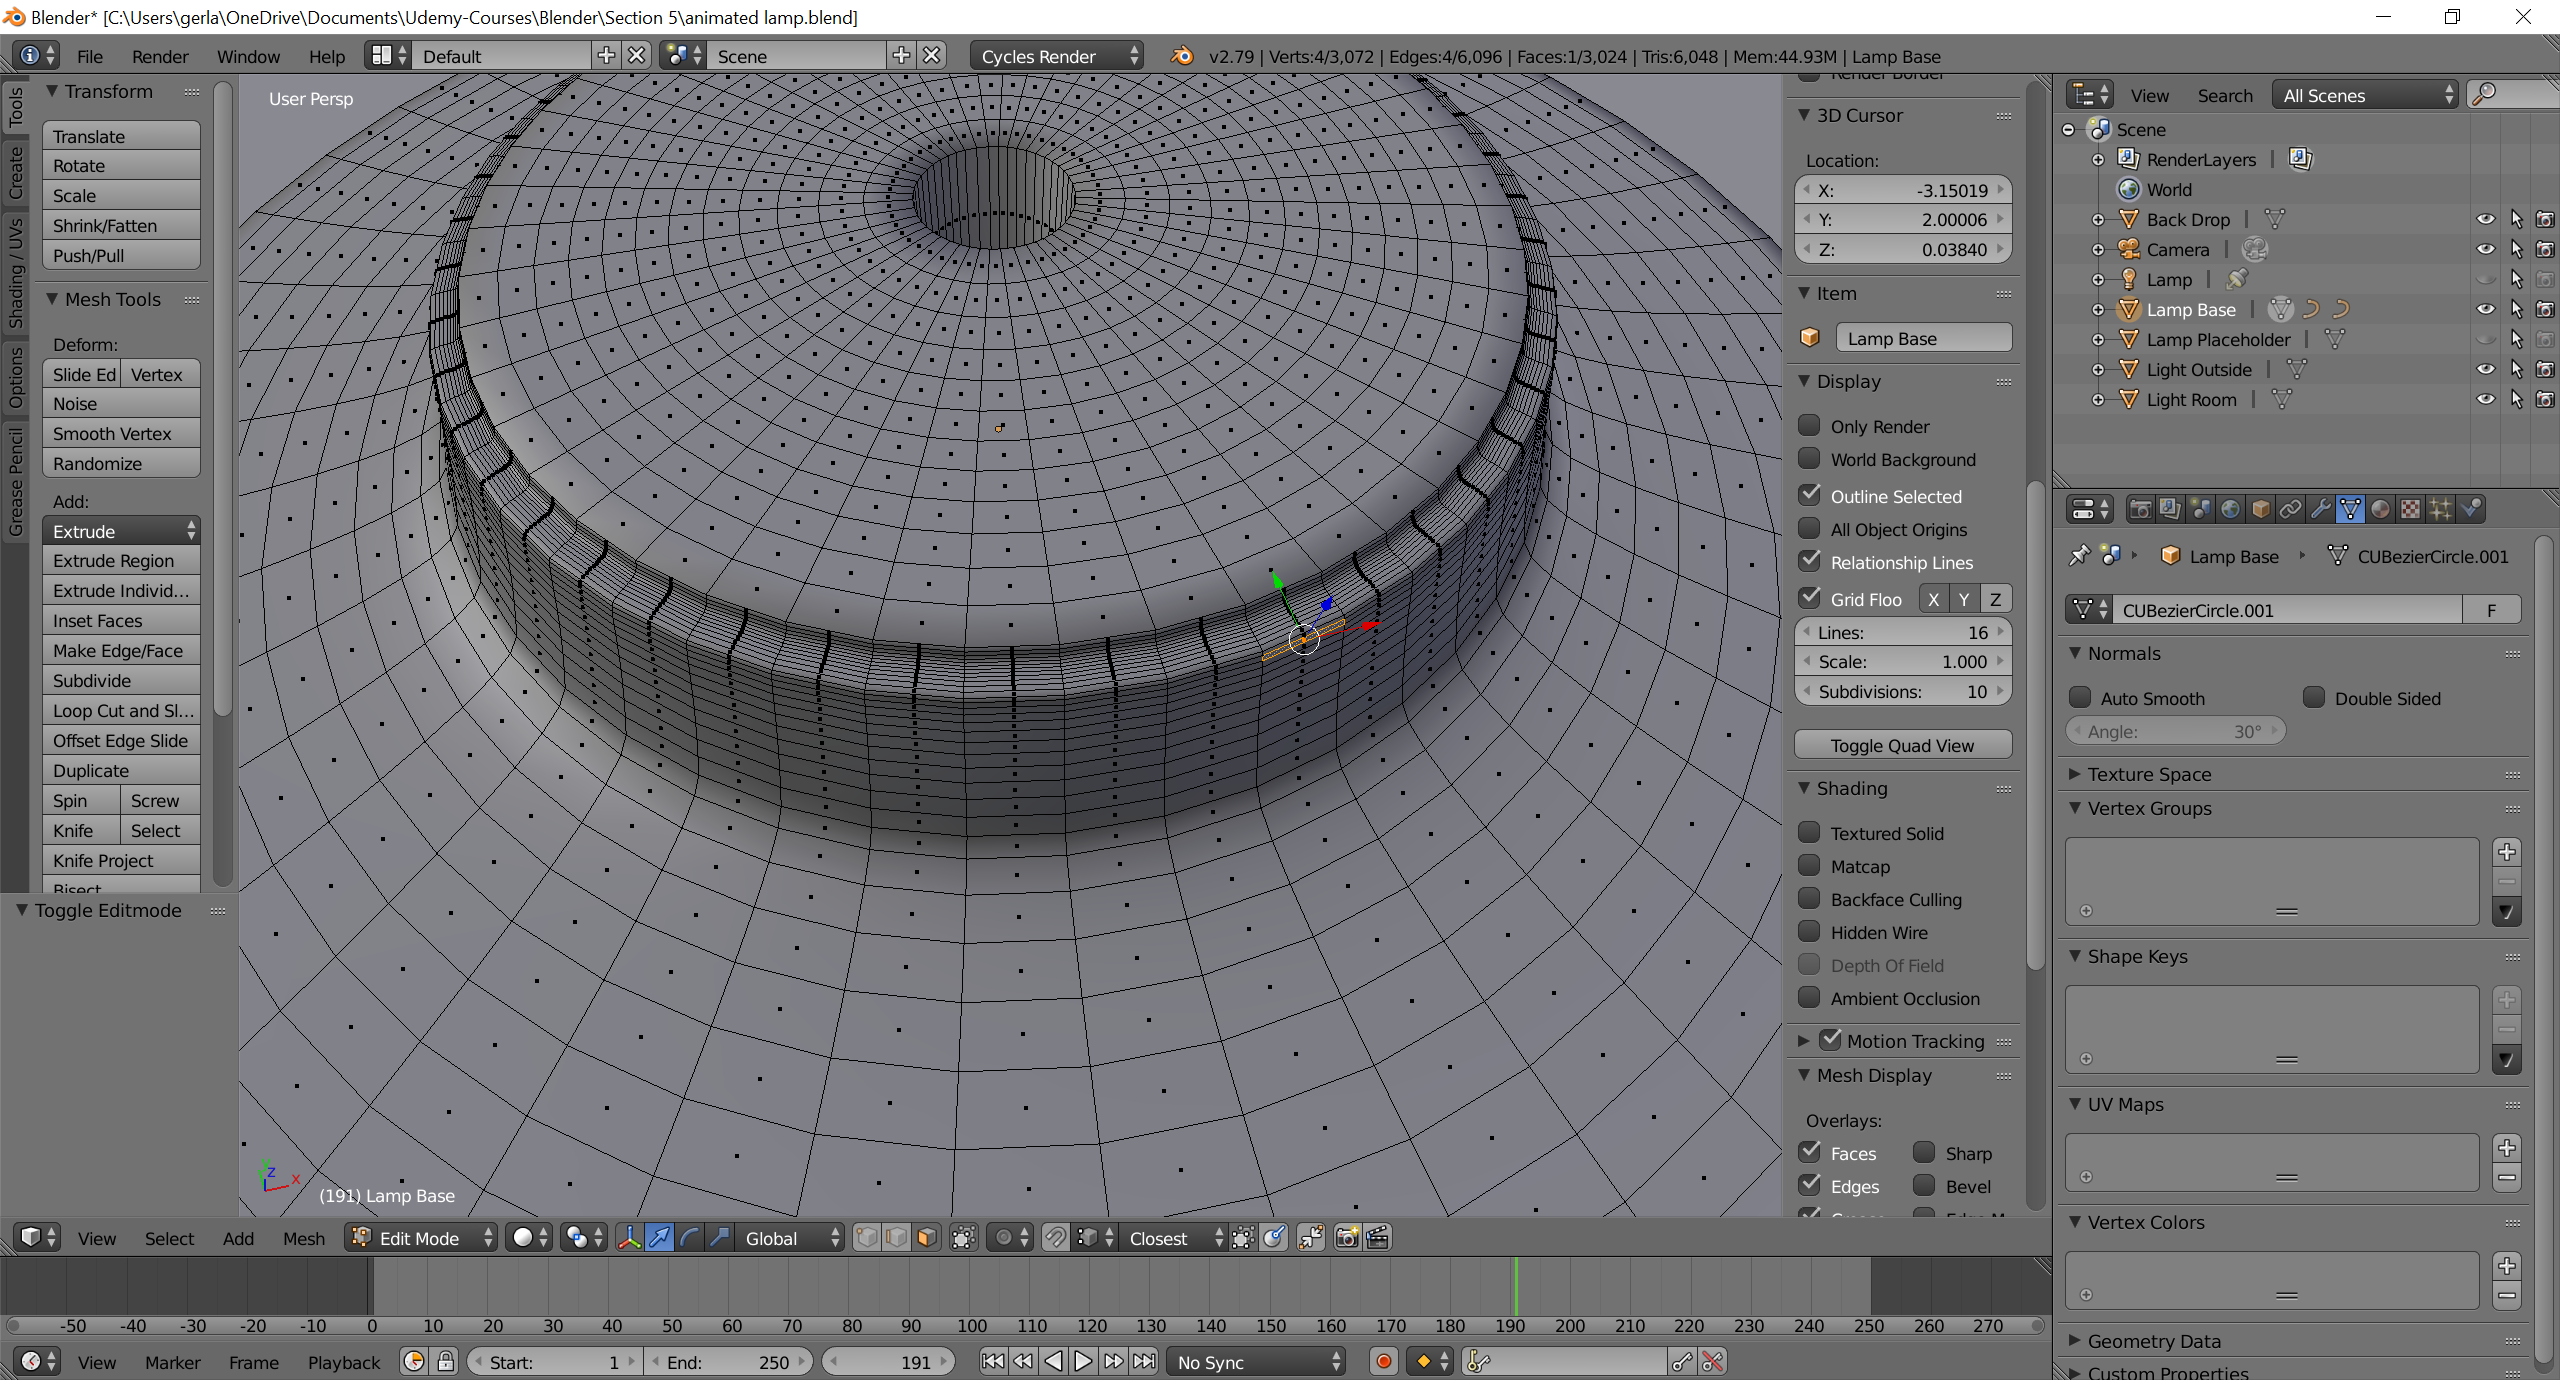Screen dimensions: 2560x1380
Task: Click the record auto-keyframe button
Action: pyautogui.click(x=1384, y=1362)
